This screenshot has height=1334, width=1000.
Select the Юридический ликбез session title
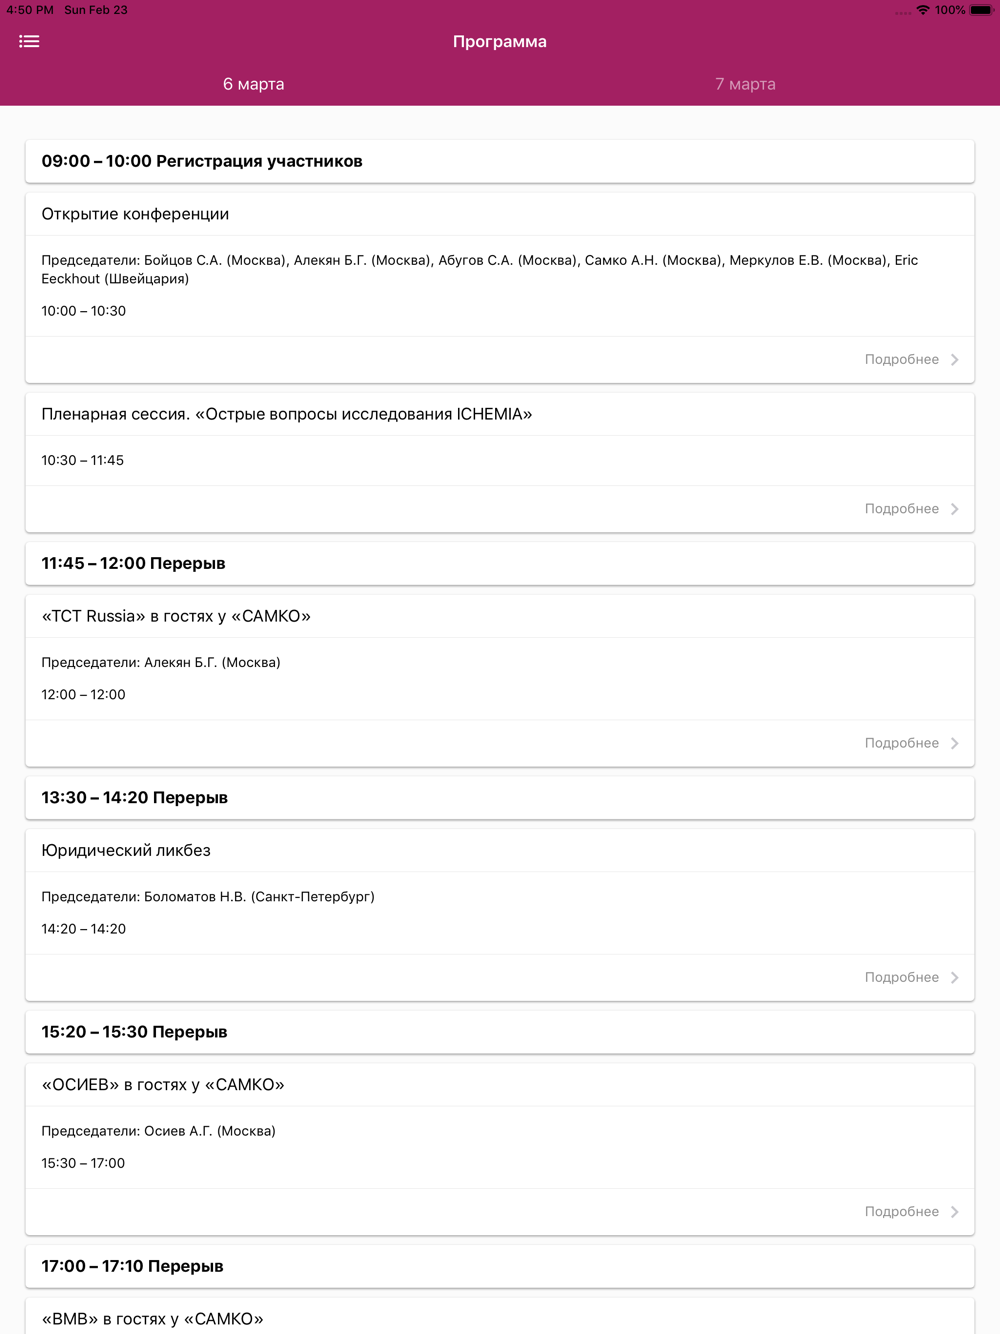[126, 850]
